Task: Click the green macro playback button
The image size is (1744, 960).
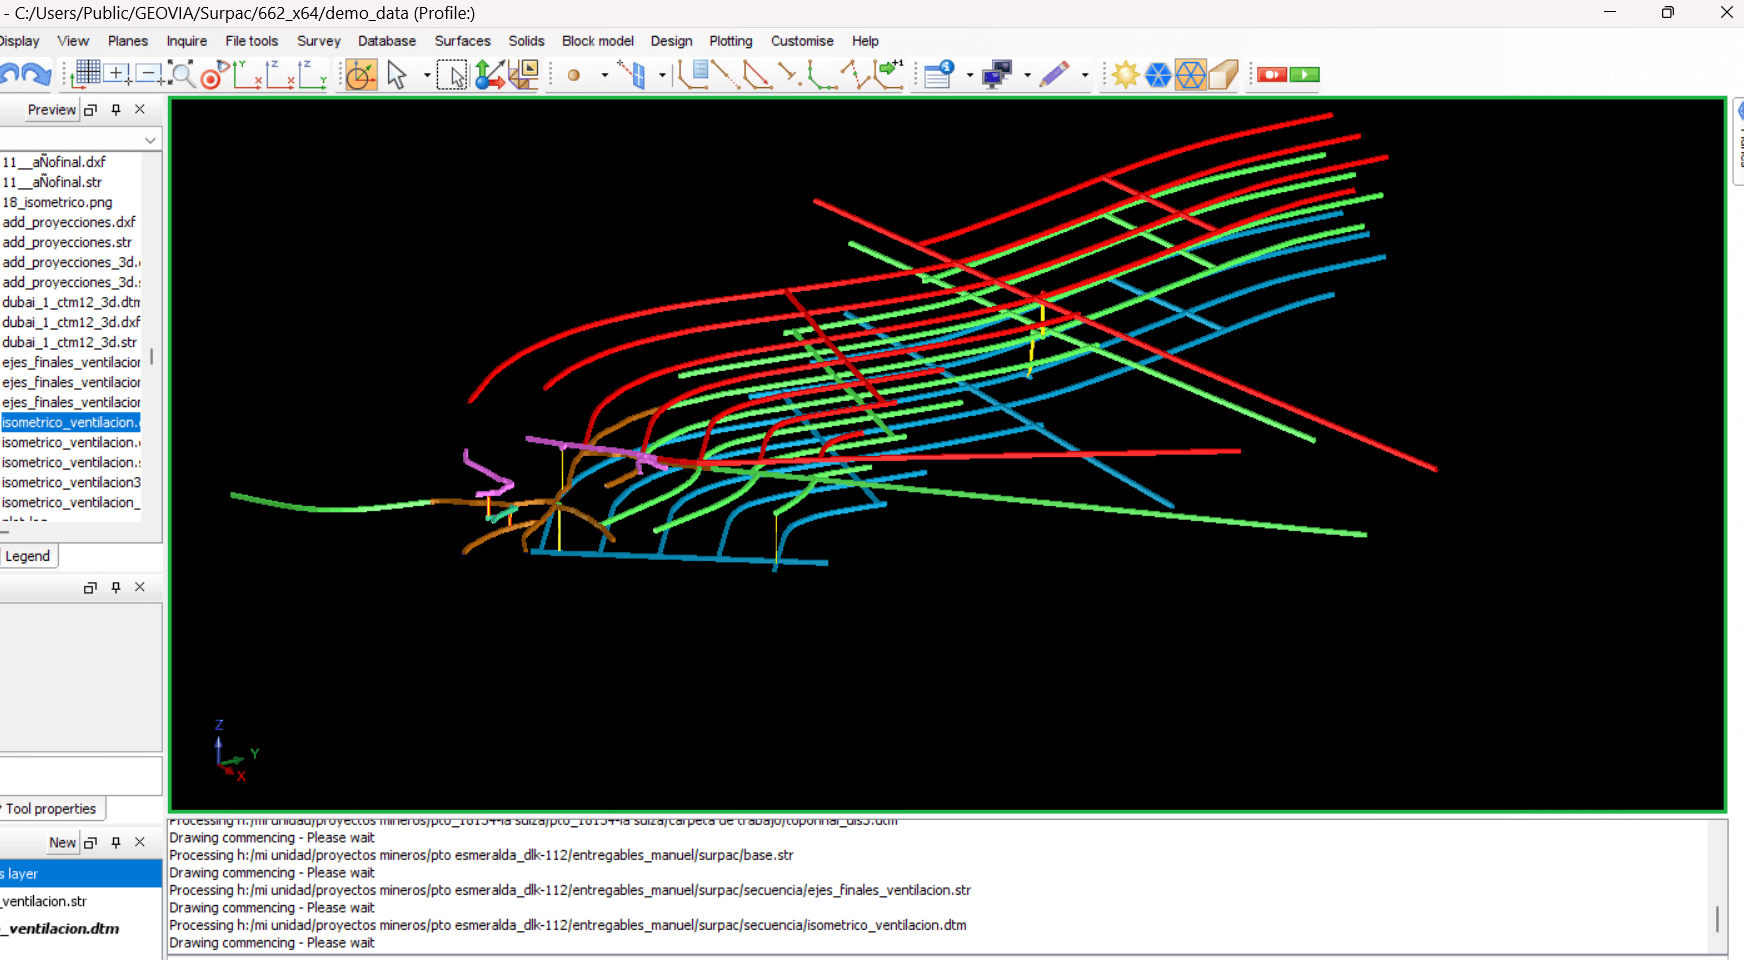Action: [x=1304, y=75]
